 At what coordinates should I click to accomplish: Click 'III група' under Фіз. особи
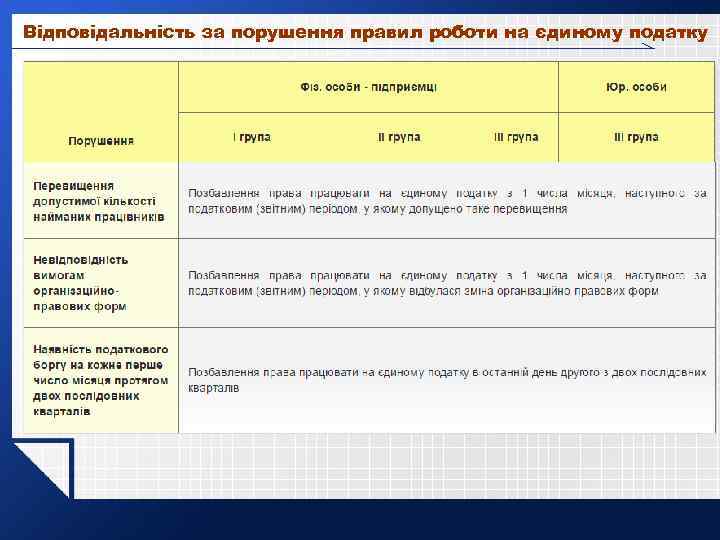click(516, 137)
